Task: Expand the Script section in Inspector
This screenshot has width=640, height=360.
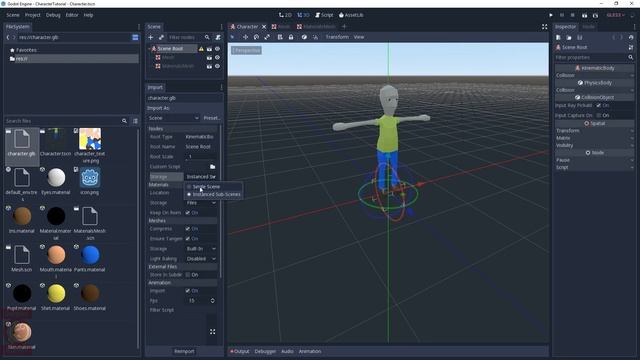Action: [594, 167]
